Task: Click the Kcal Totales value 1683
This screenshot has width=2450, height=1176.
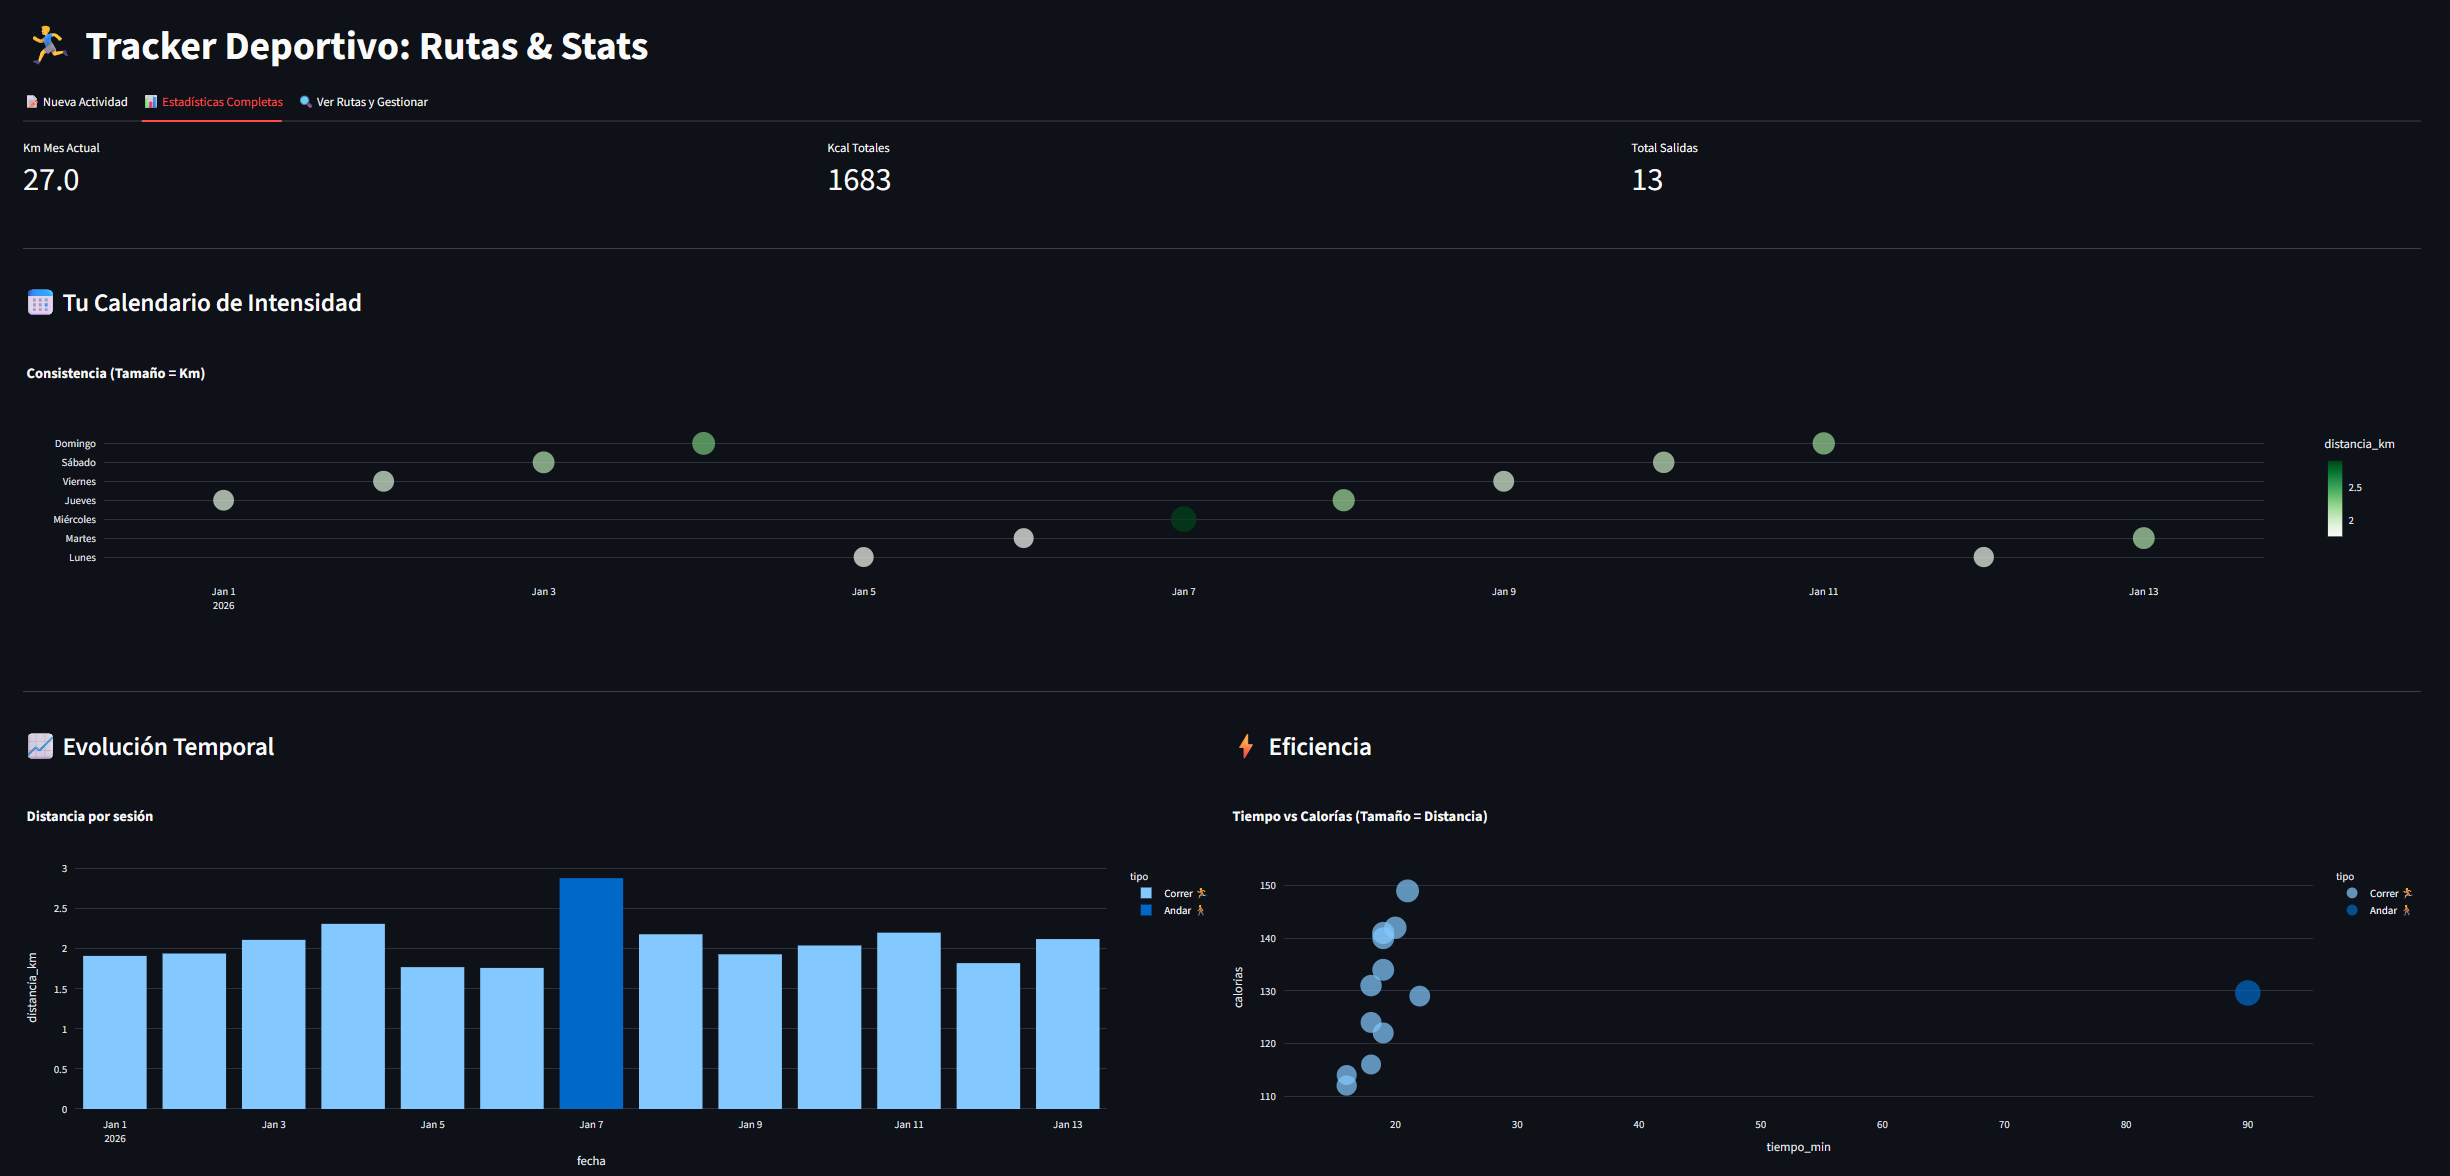Action: point(859,180)
